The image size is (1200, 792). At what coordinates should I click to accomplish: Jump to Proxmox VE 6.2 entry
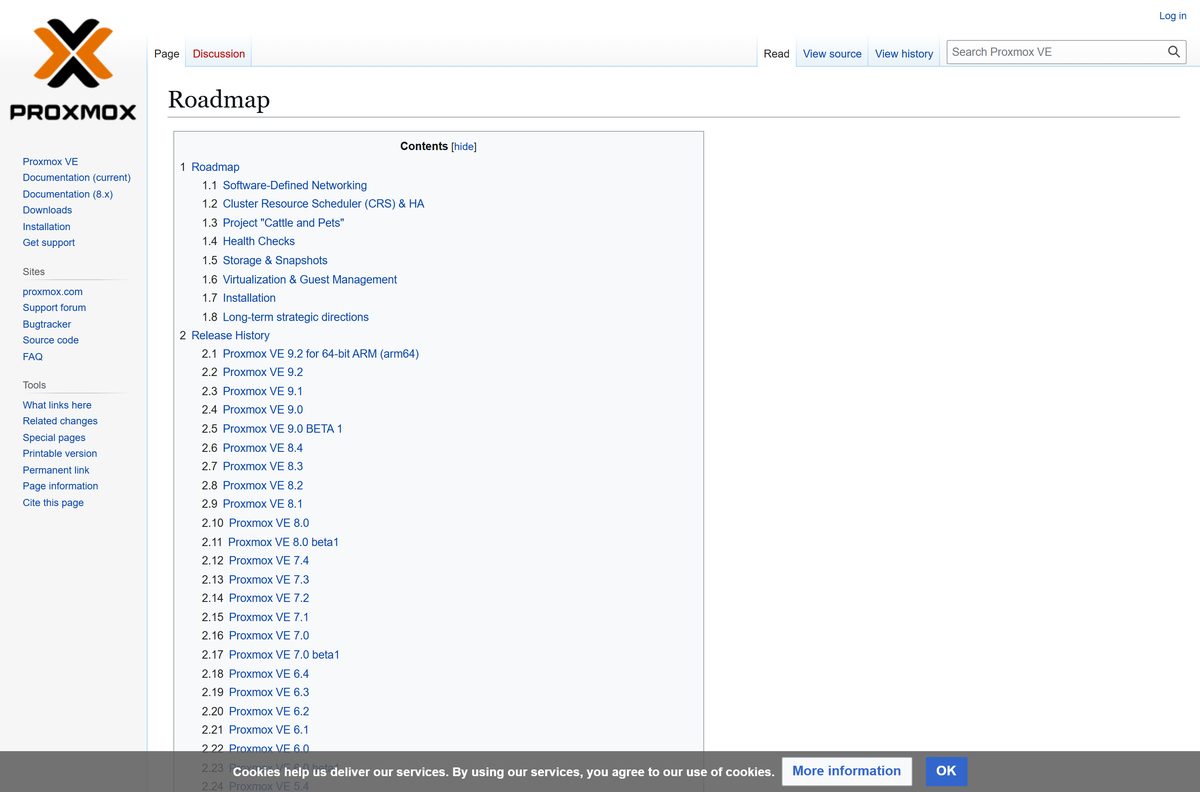coord(269,712)
